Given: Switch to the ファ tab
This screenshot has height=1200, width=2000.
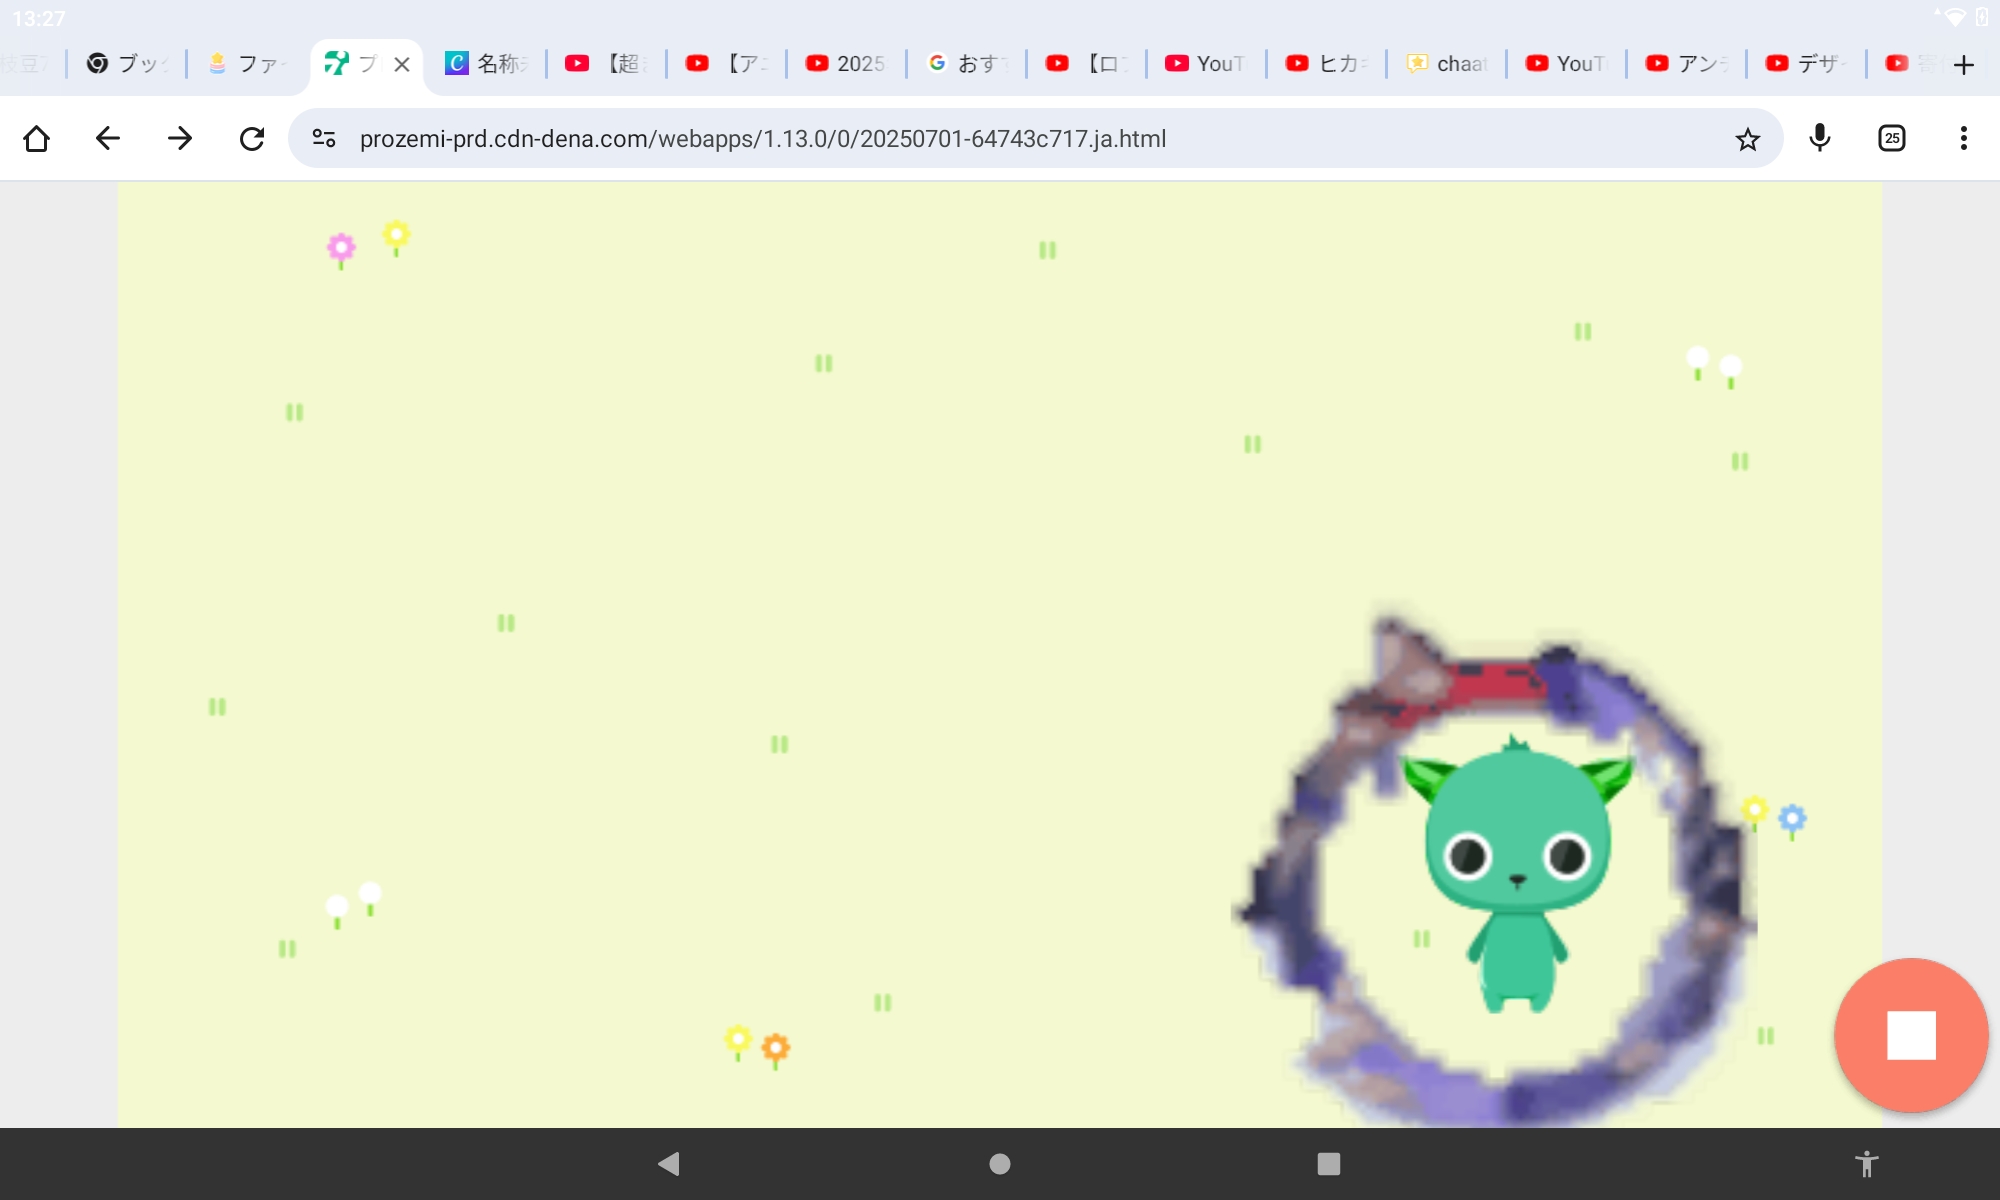Looking at the screenshot, I should [247, 64].
